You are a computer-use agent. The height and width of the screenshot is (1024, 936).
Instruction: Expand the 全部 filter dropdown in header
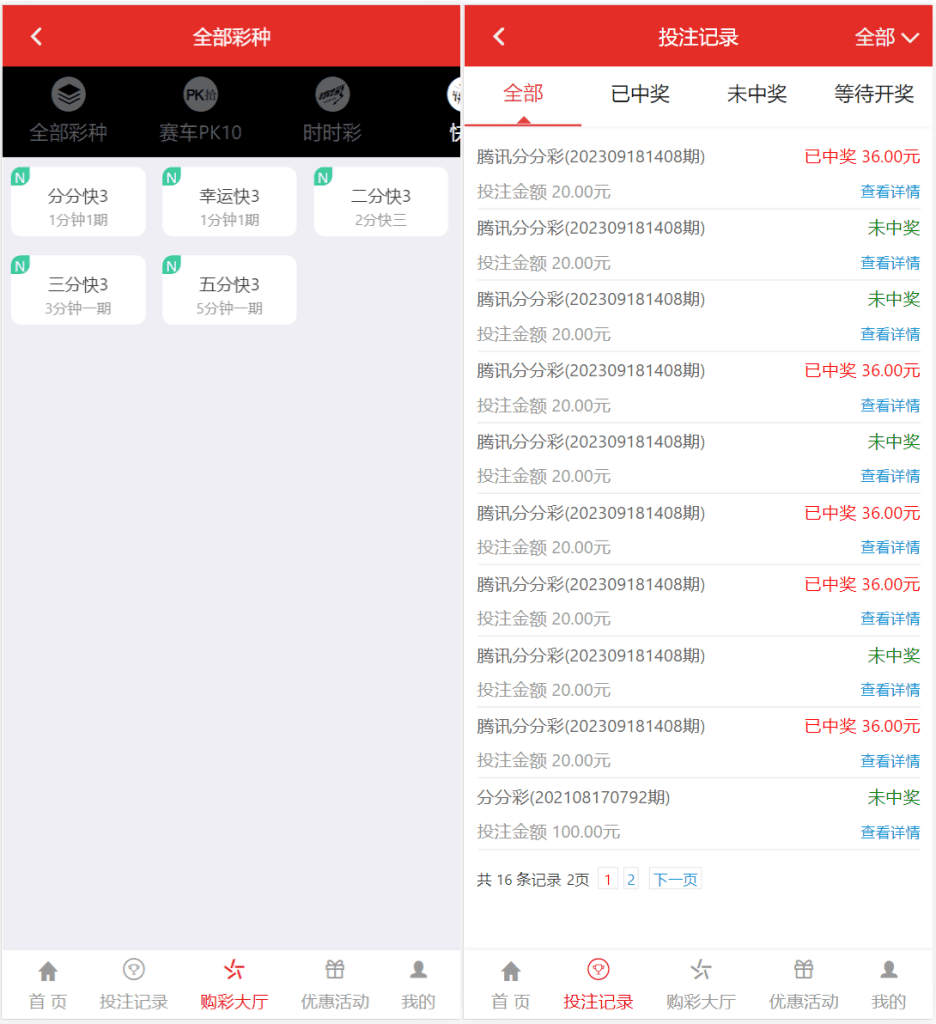[x=886, y=38]
